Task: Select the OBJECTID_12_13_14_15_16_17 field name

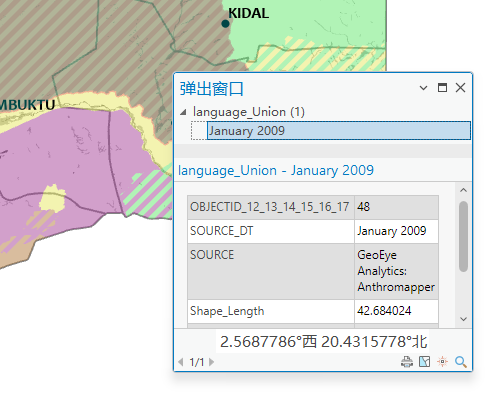Action: (x=271, y=207)
